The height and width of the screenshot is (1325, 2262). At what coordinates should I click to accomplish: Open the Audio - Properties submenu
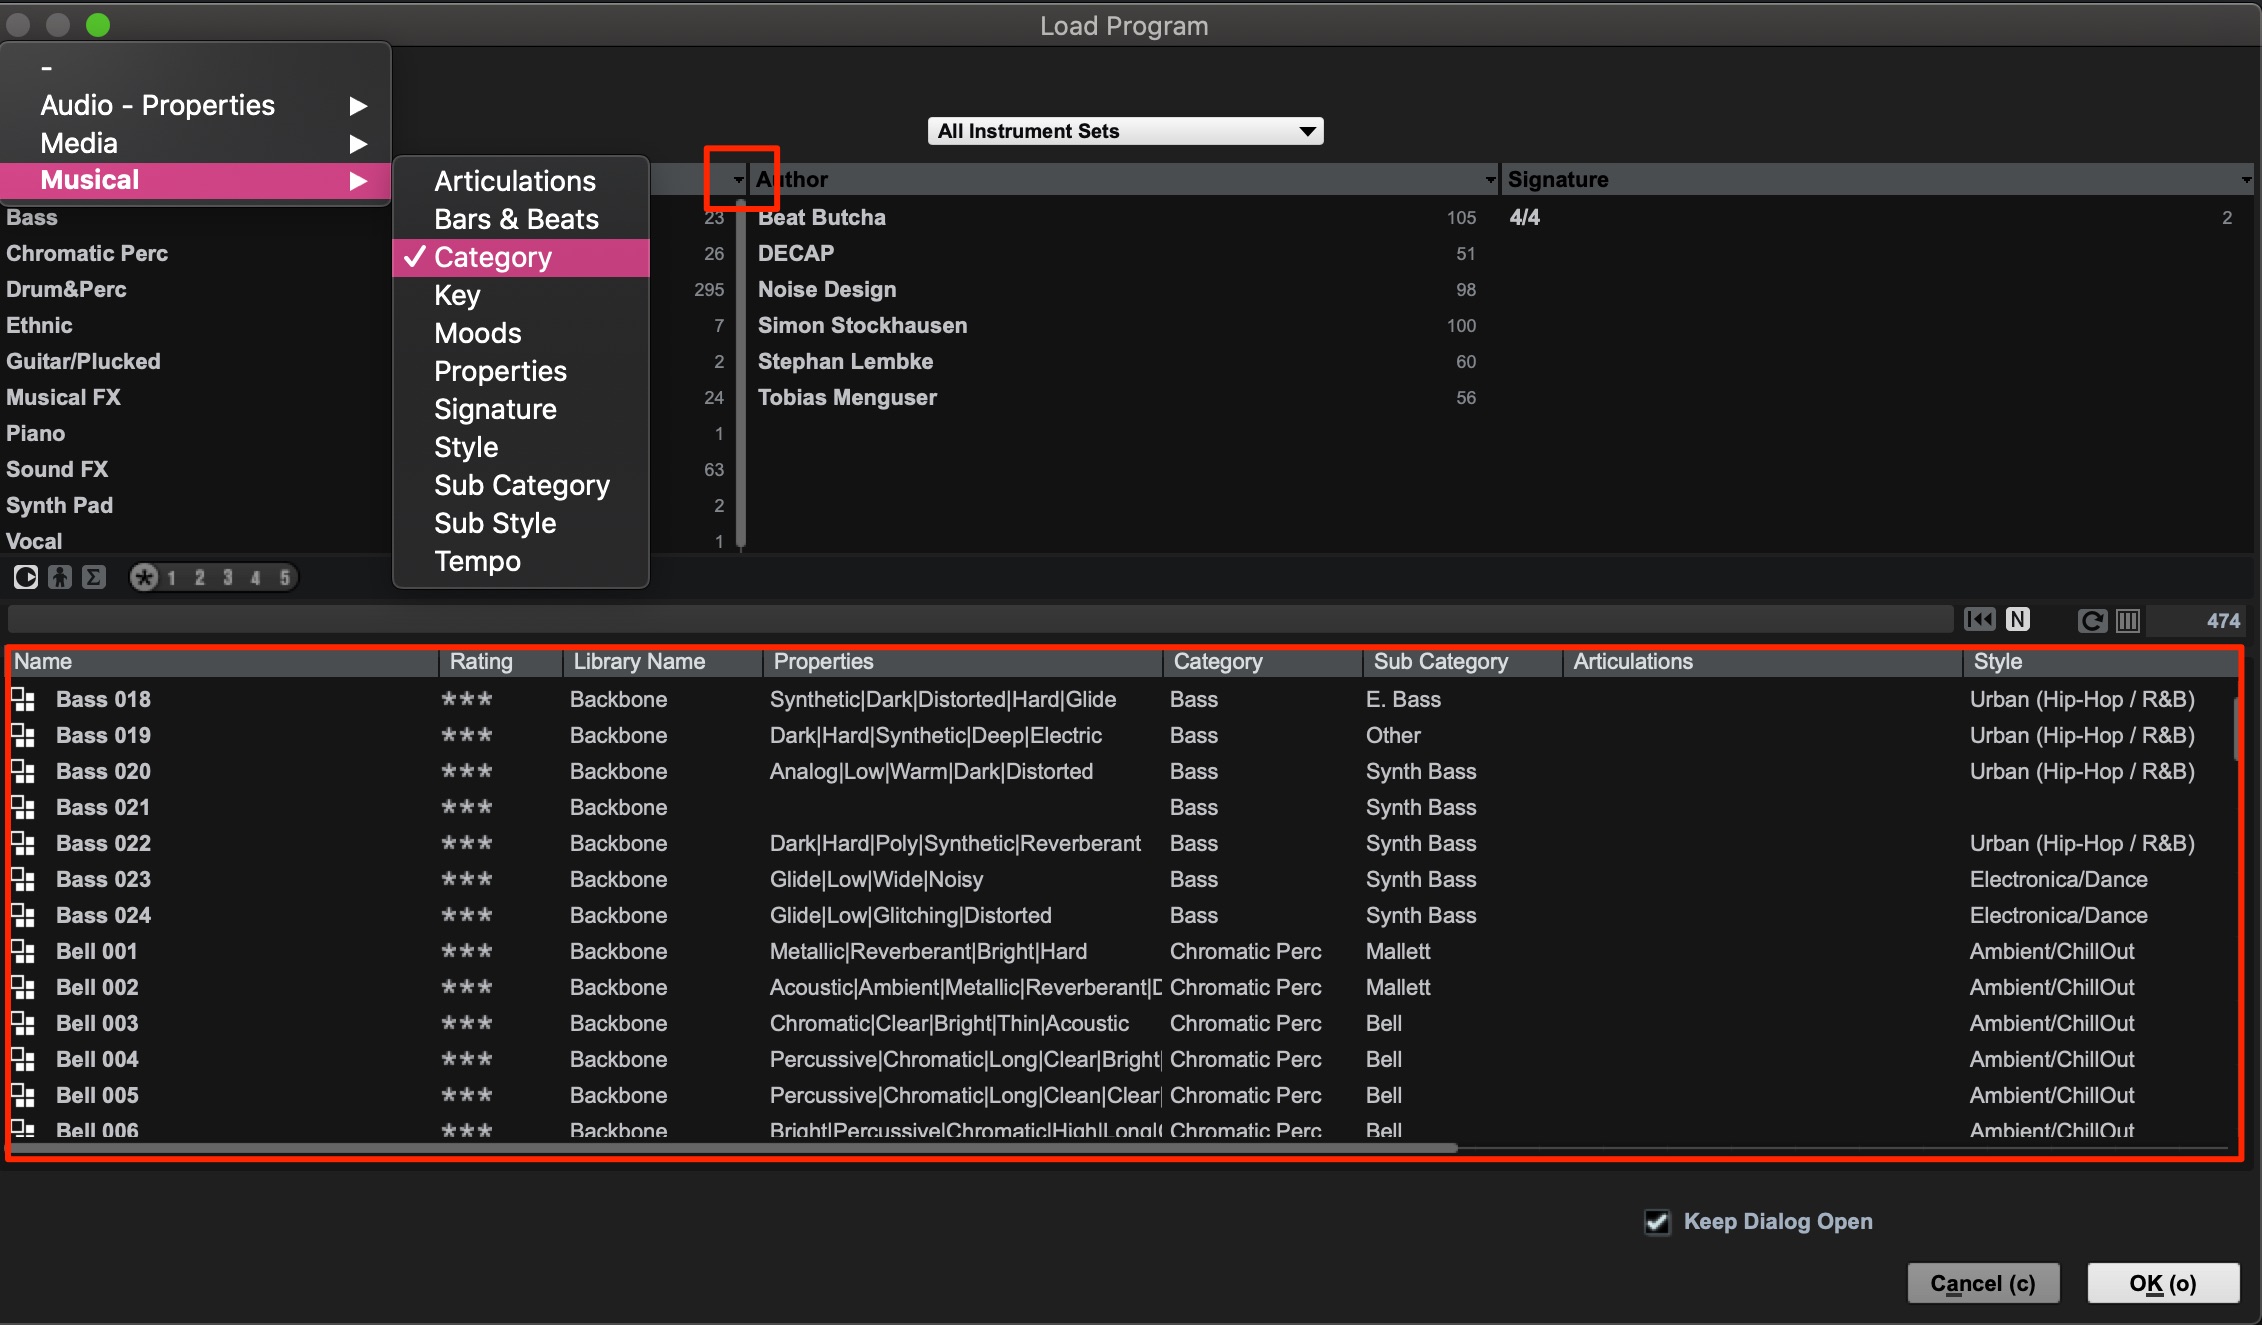195,105
